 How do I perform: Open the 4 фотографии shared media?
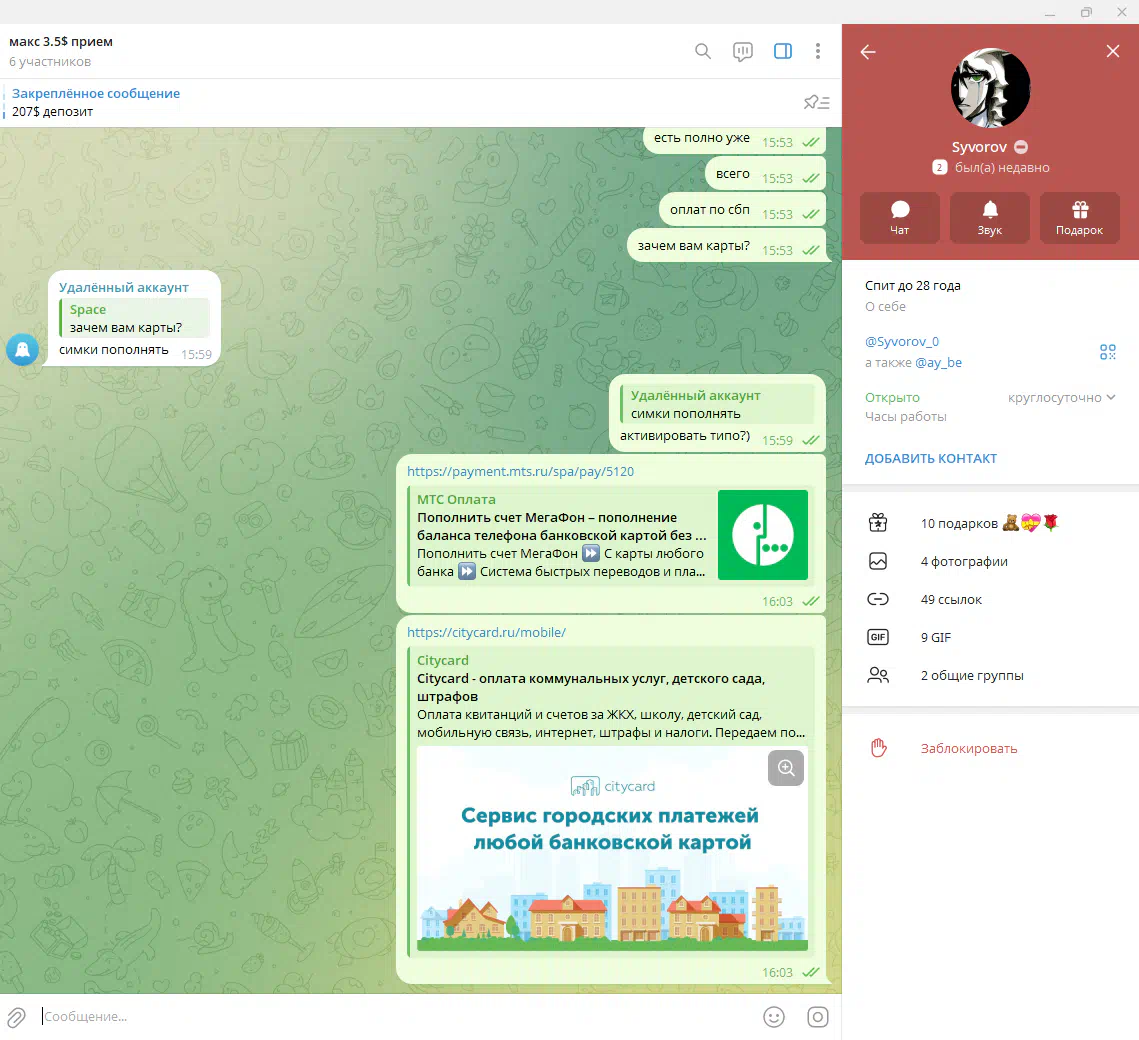point(990,561)
